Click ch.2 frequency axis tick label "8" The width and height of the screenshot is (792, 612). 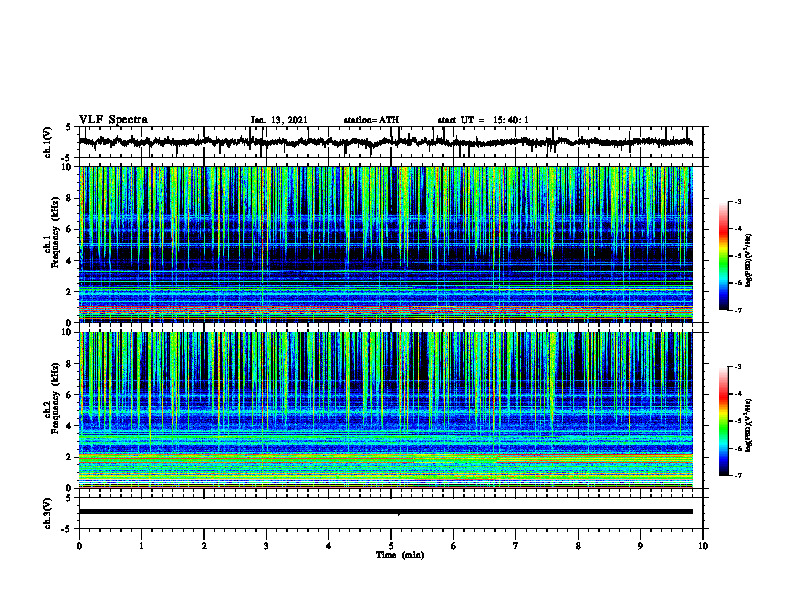[69, 364]
